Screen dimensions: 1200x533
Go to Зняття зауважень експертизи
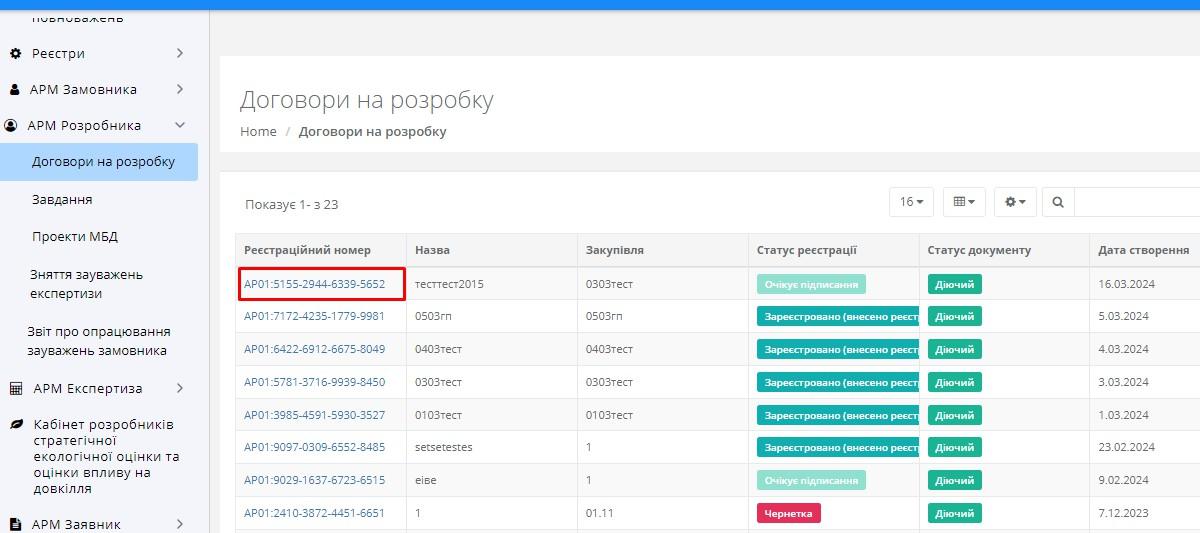(x=87, y=284)
